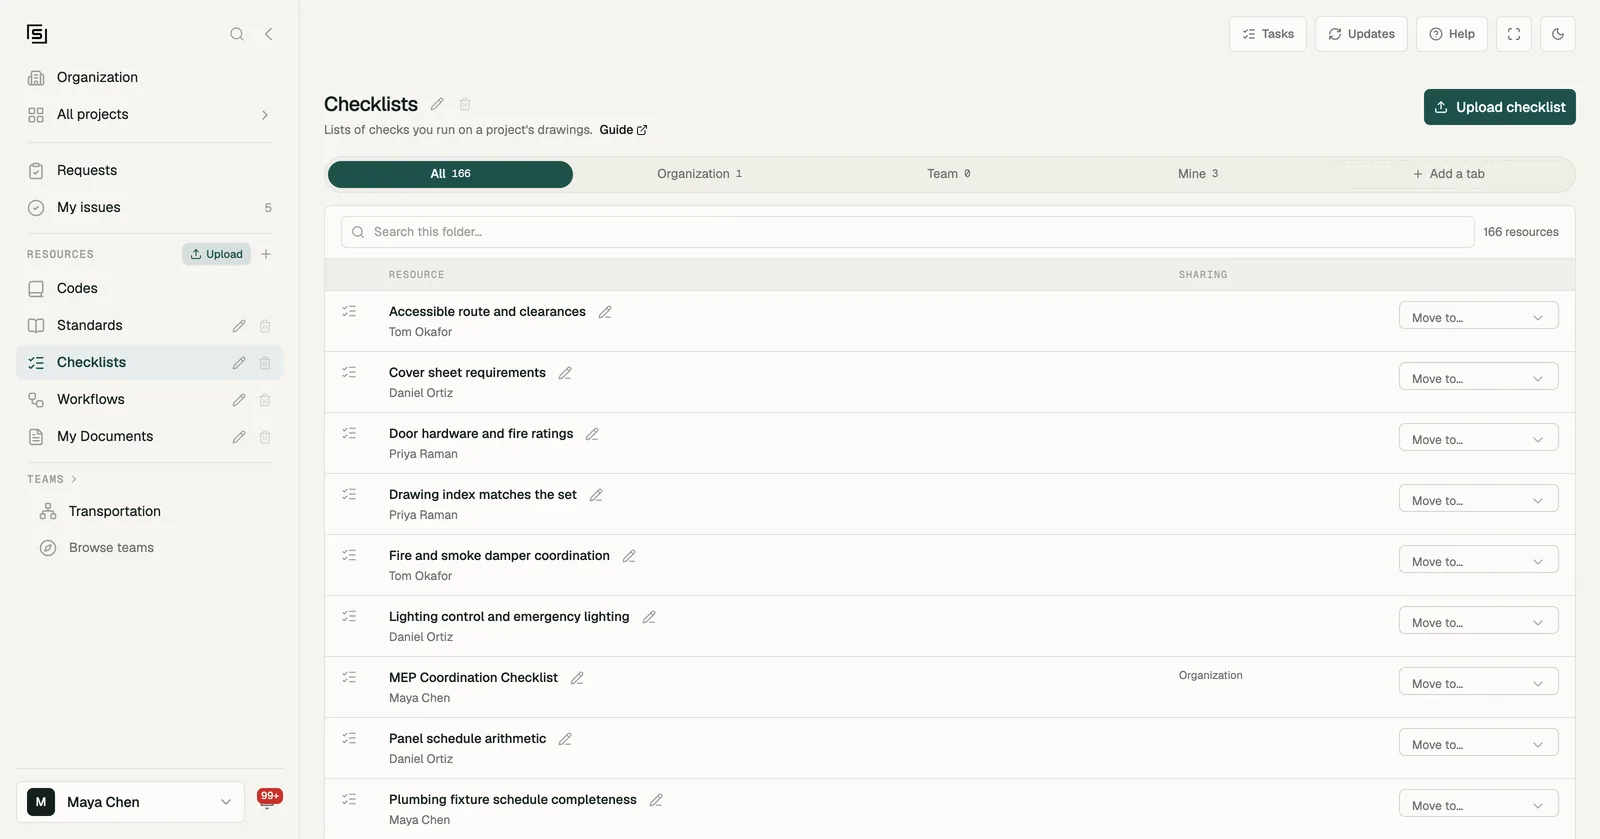Open the notifications bell showing 99+

269,800
